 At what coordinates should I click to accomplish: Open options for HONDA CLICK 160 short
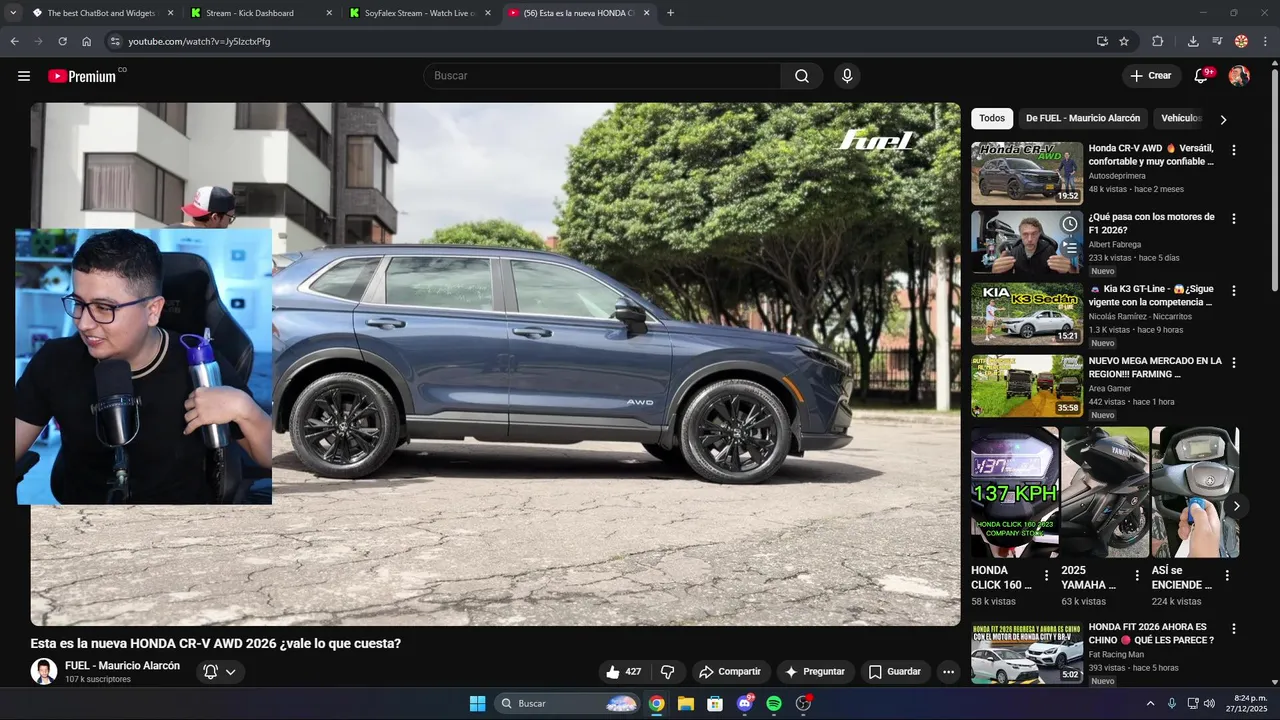tap(1047, 575)
